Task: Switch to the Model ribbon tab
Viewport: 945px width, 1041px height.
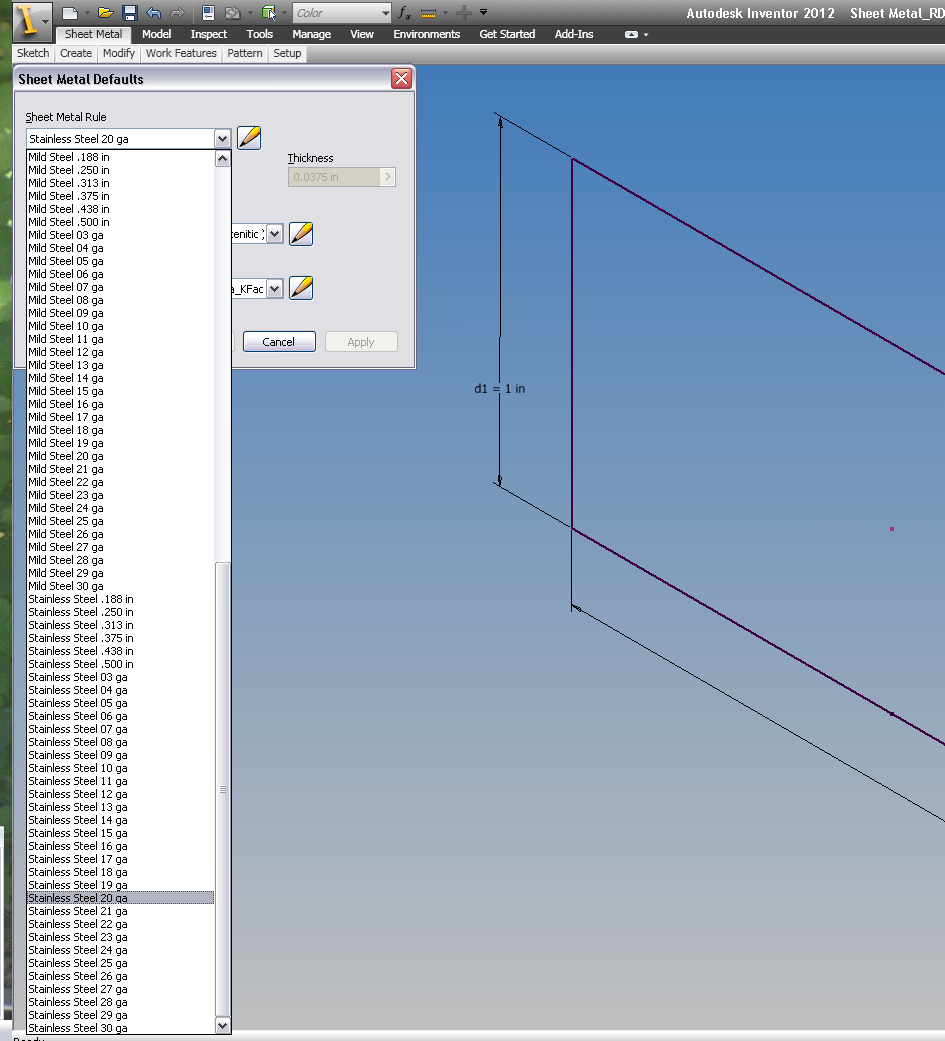Action: pyautogui.click(x=156, y=33)
